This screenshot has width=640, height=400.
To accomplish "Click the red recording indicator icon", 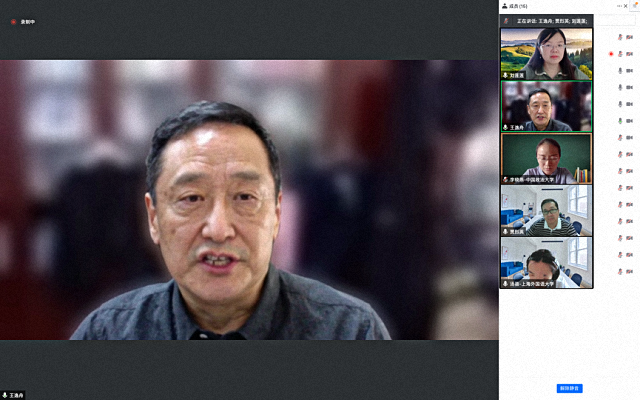I will 14,21.
